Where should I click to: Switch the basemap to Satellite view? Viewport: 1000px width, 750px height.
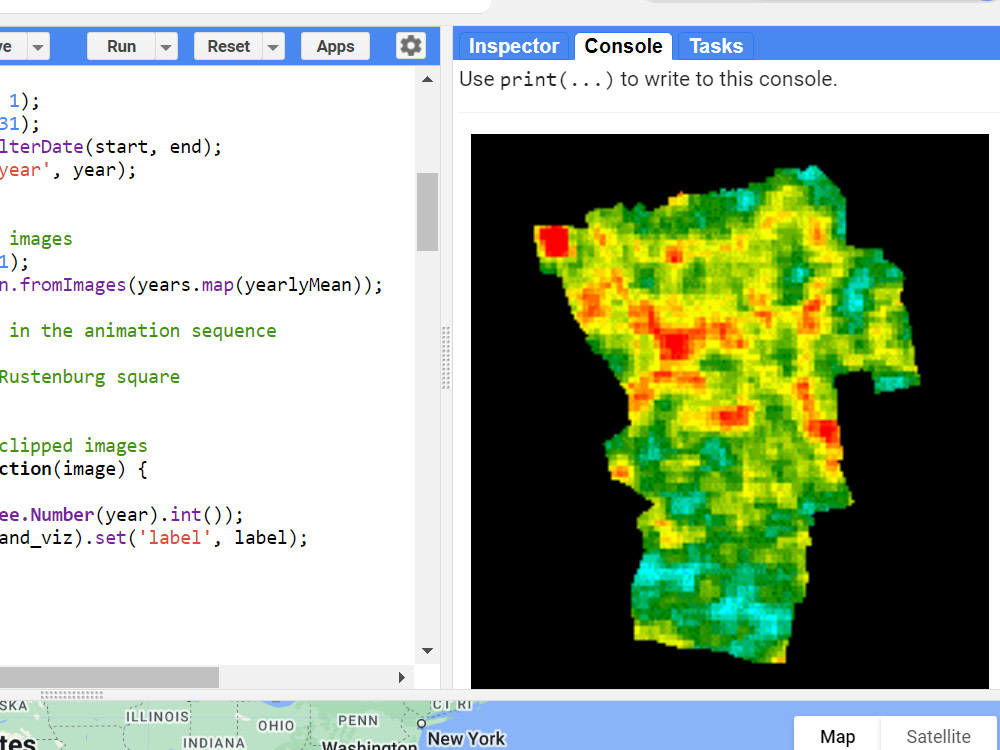pos(940,737)
